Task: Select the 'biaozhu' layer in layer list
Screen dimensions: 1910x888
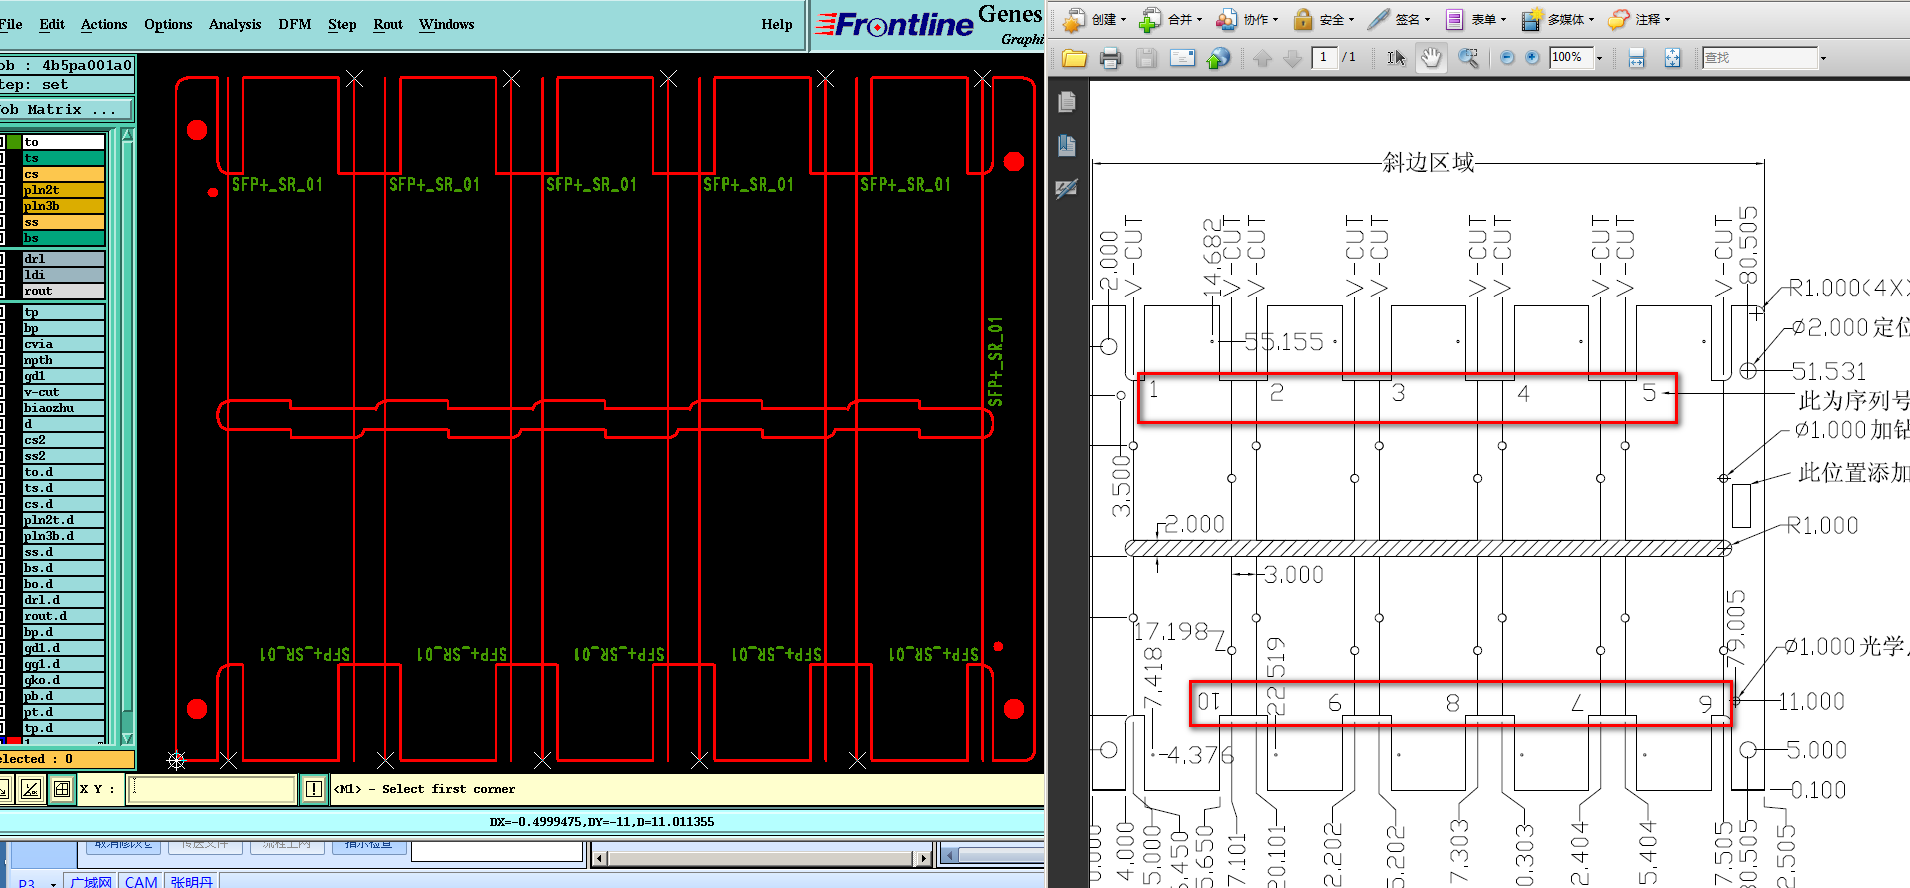Action: [63, 408]
